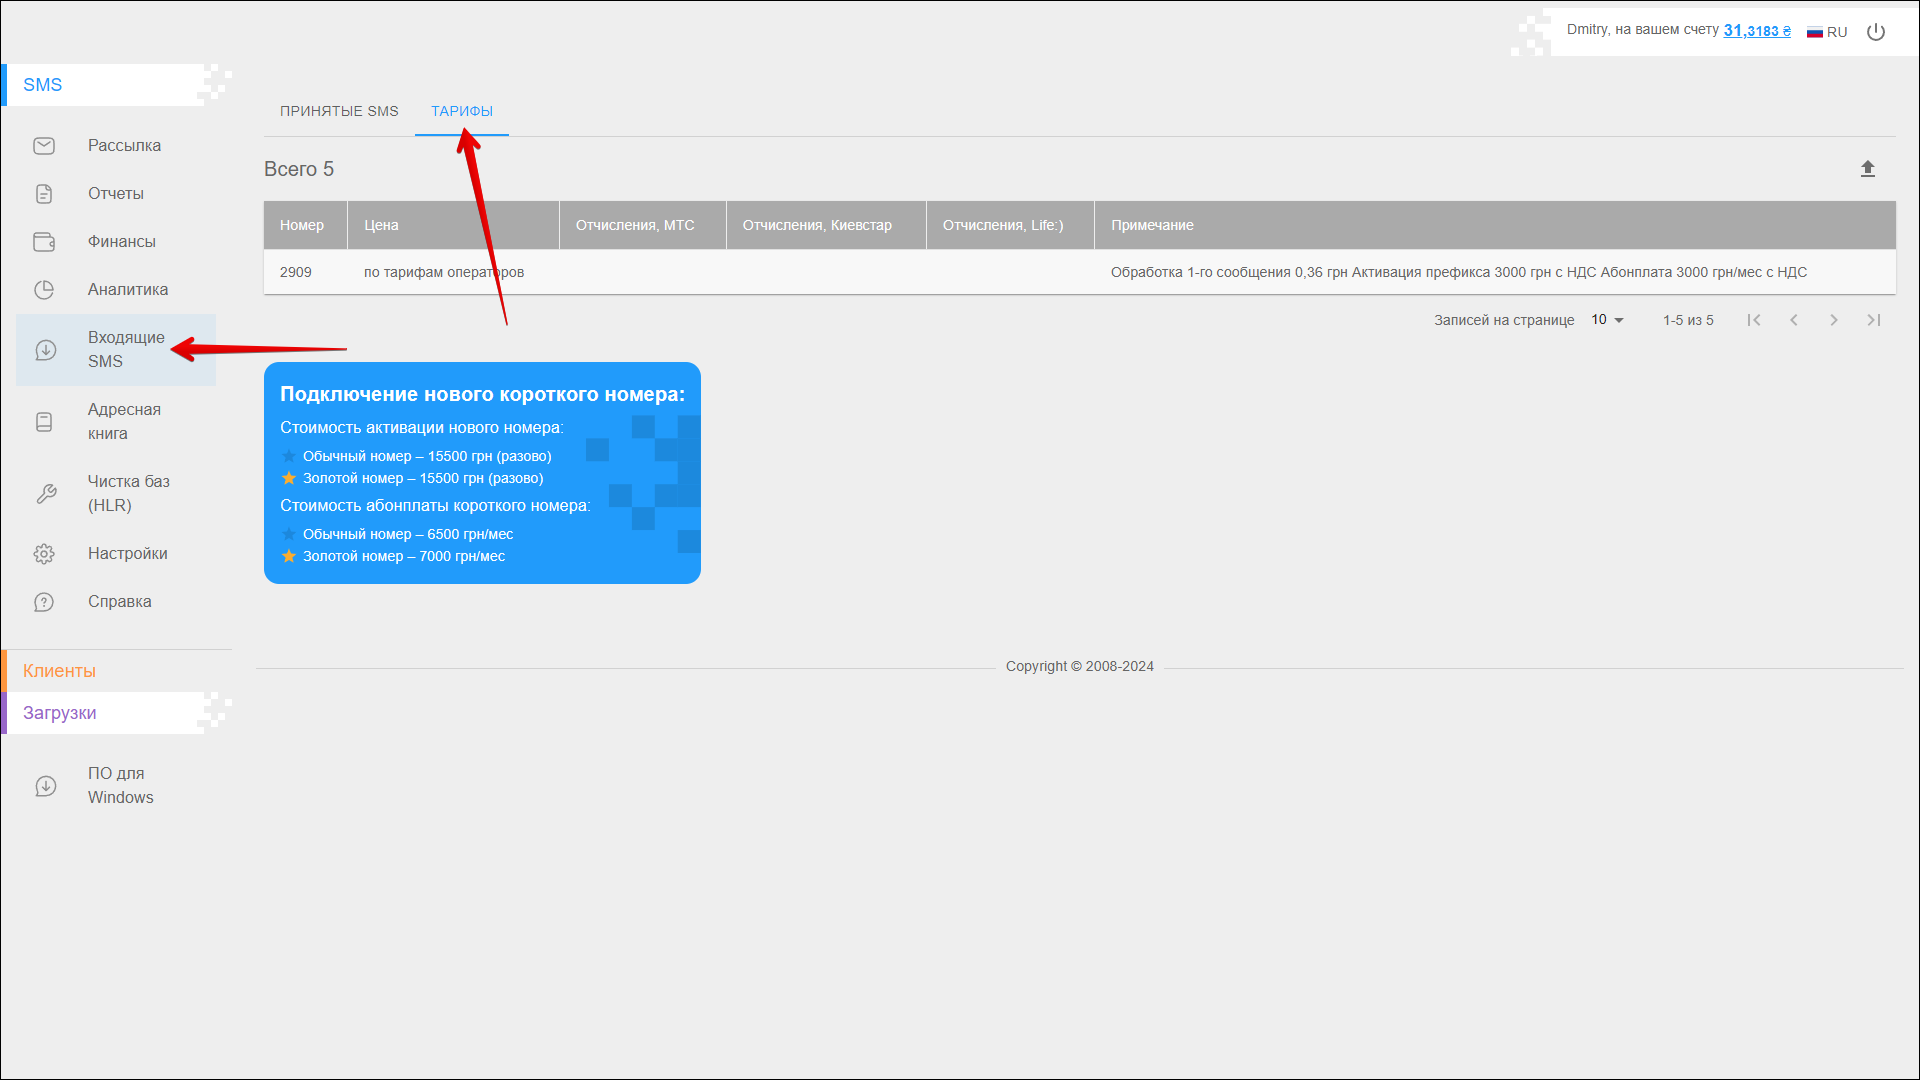Image resolution: width=1920 pixels, height=1080 pixels.
Task: Open ПО для Windows download link
Action: point(120,785)
